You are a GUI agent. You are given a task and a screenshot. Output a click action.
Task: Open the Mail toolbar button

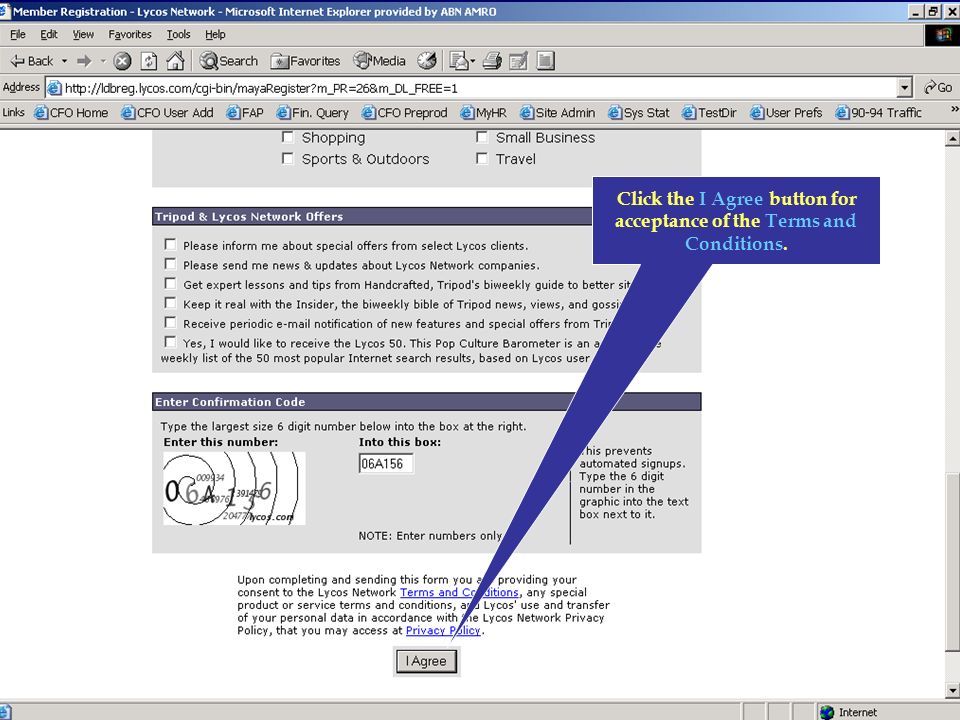tap(462, 61)
